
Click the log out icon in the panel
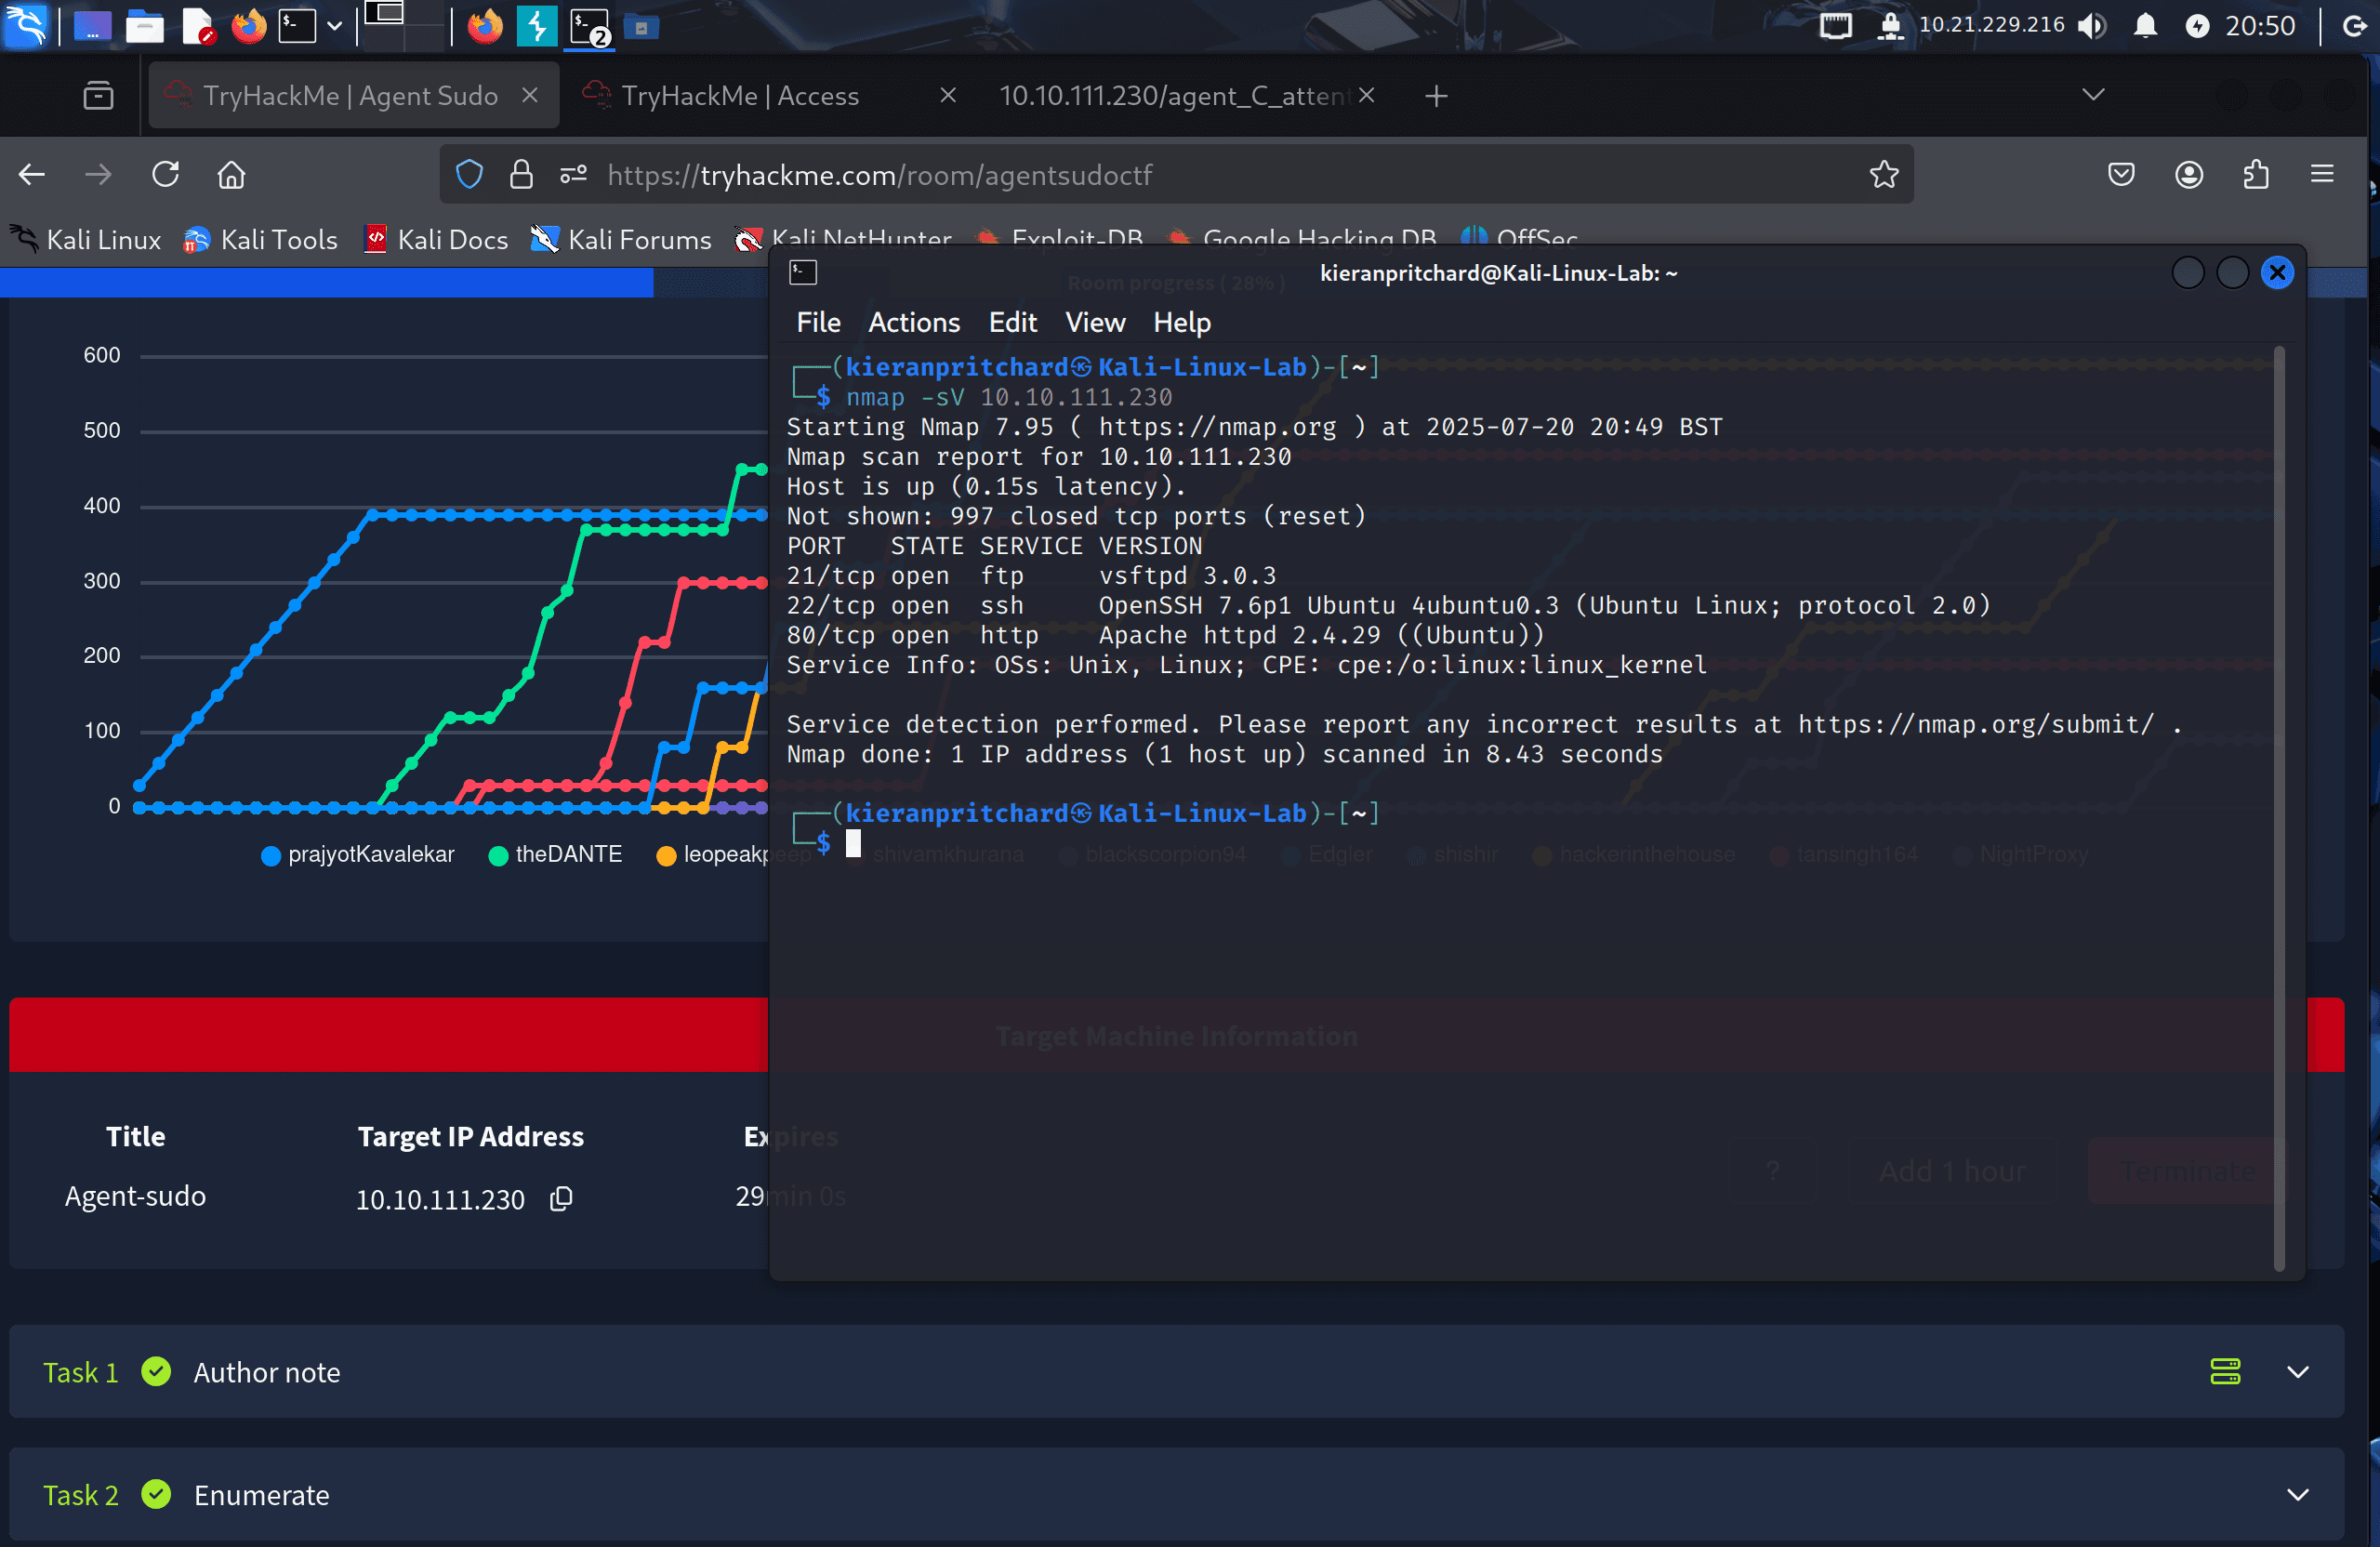2356,26
